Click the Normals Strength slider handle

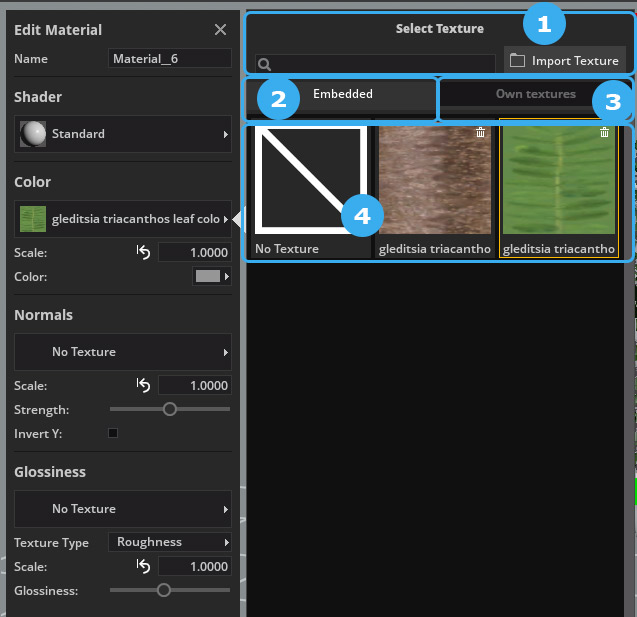tap(169, 409)
